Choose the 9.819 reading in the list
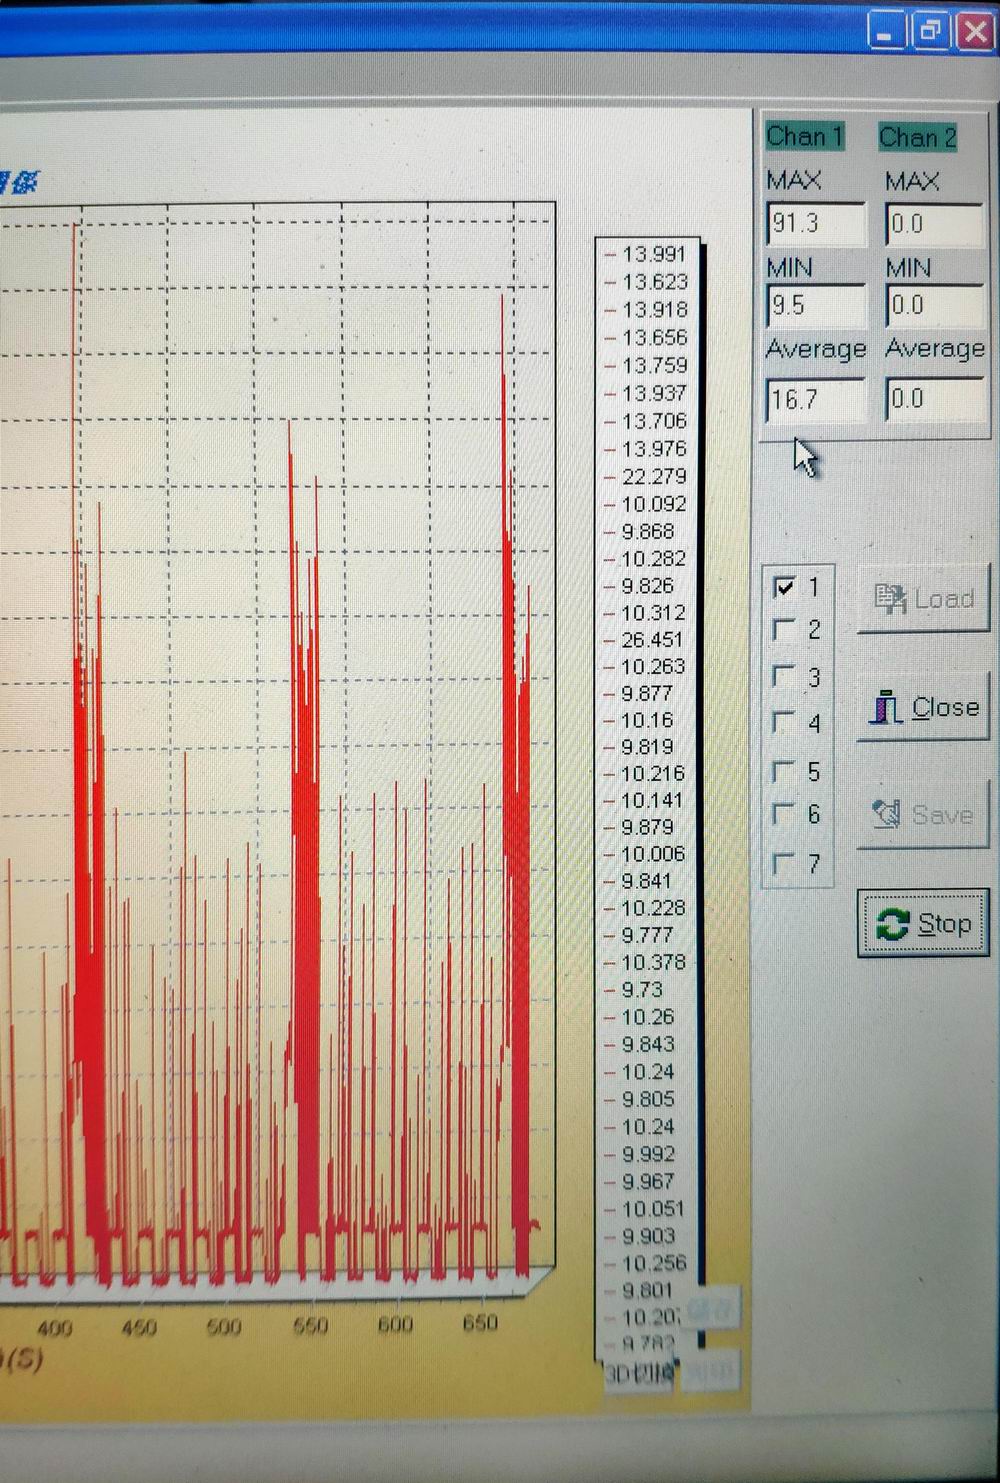 [647, 747]
